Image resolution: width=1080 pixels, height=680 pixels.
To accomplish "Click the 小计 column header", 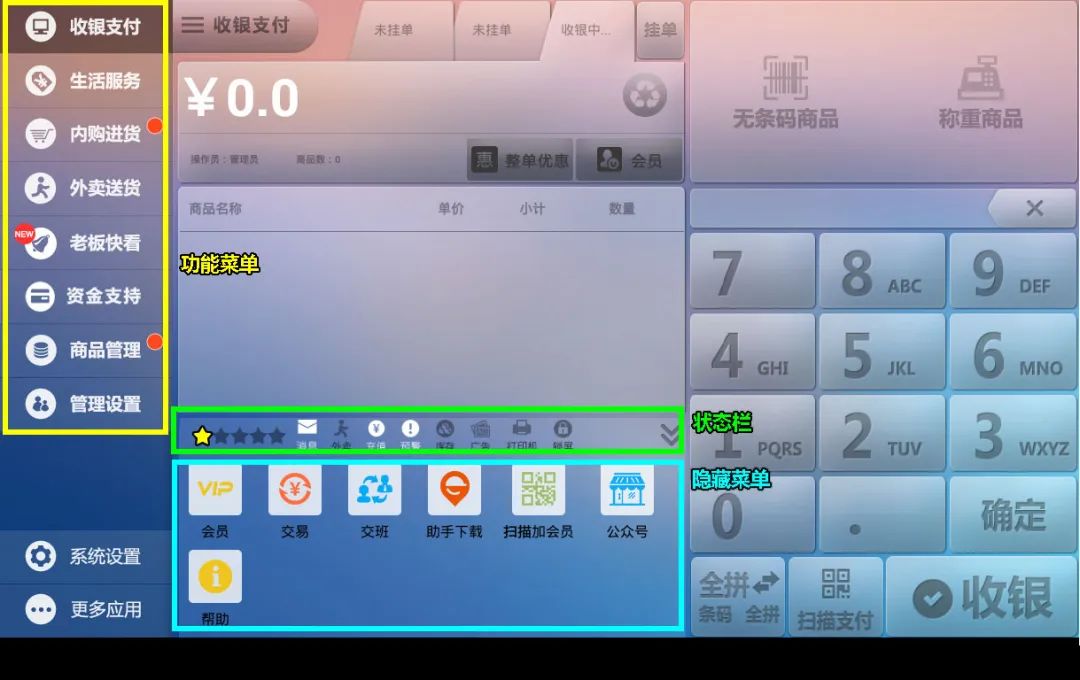I will [x=532, y=208].
